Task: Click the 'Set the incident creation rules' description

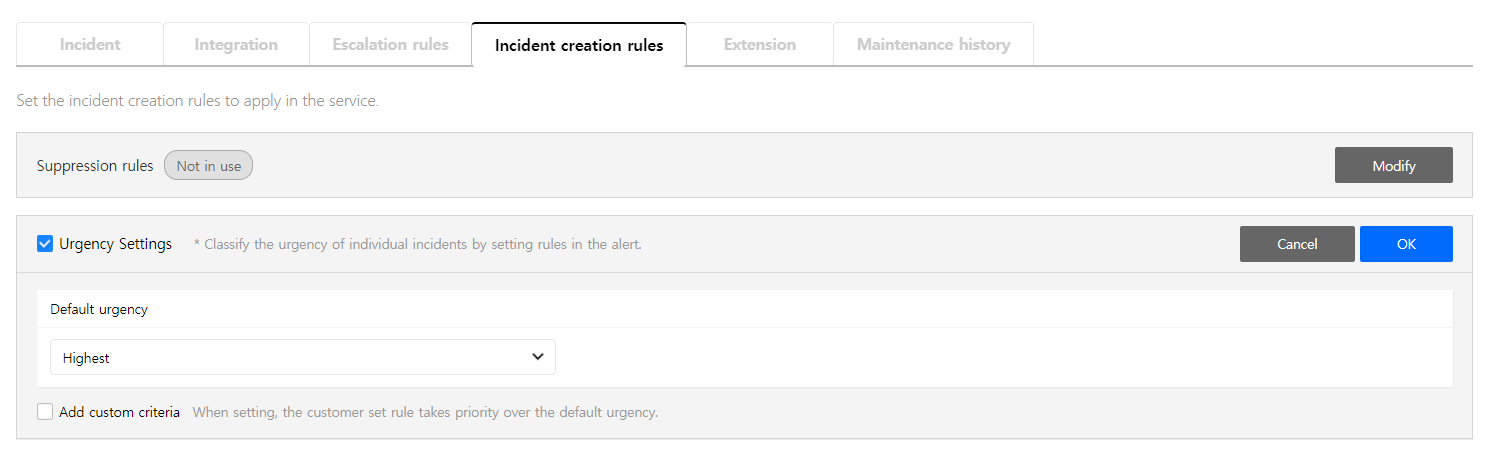Action: tap(198, 101)
